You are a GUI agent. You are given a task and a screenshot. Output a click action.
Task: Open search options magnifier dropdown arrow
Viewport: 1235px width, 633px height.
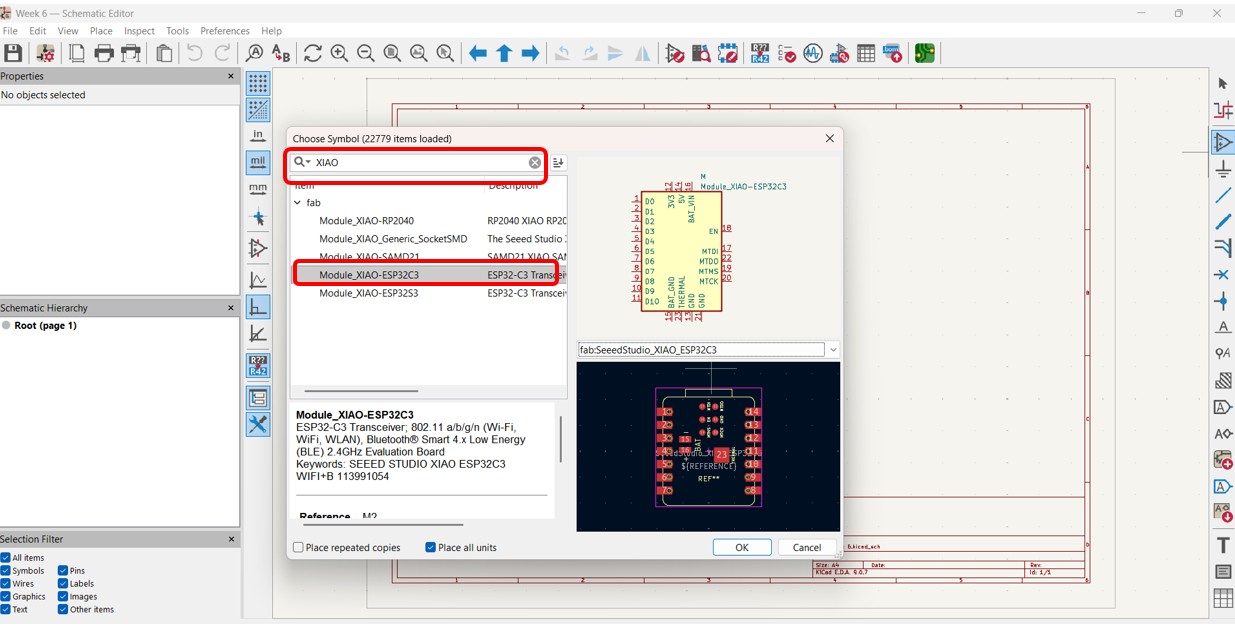(300, 162)
